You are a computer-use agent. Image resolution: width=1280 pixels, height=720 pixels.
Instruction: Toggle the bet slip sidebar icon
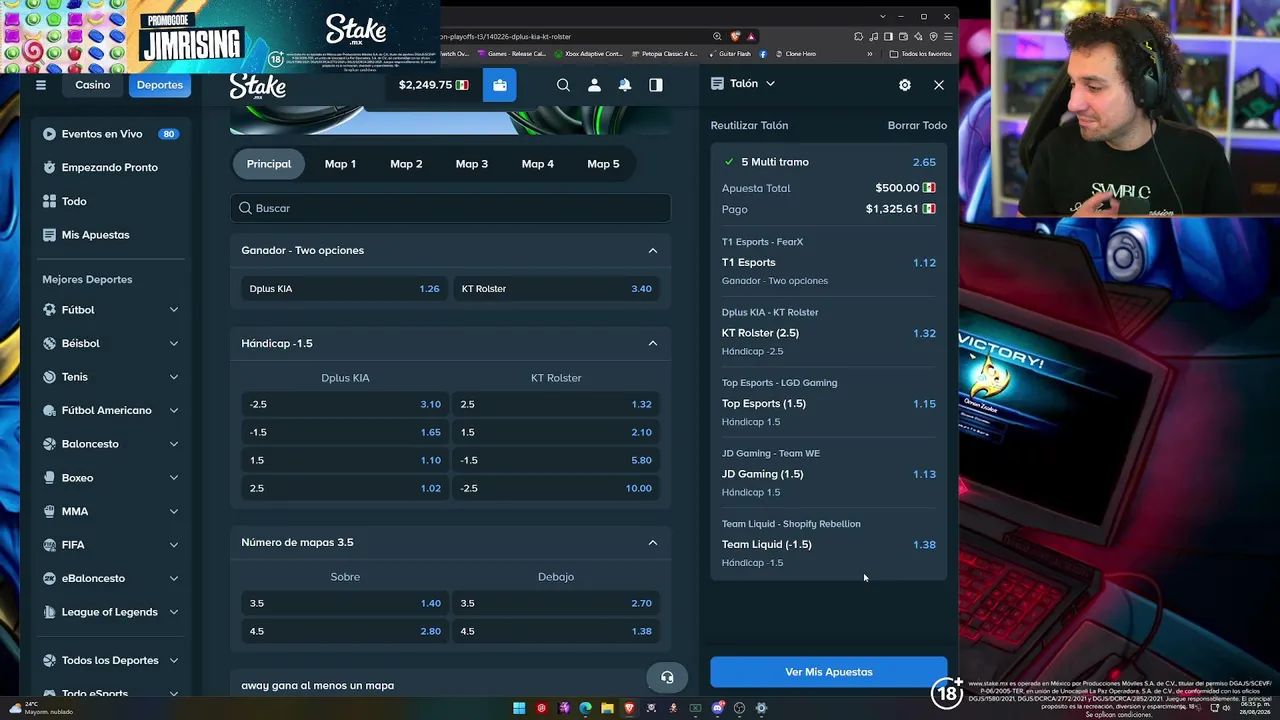tap(656, 85)
